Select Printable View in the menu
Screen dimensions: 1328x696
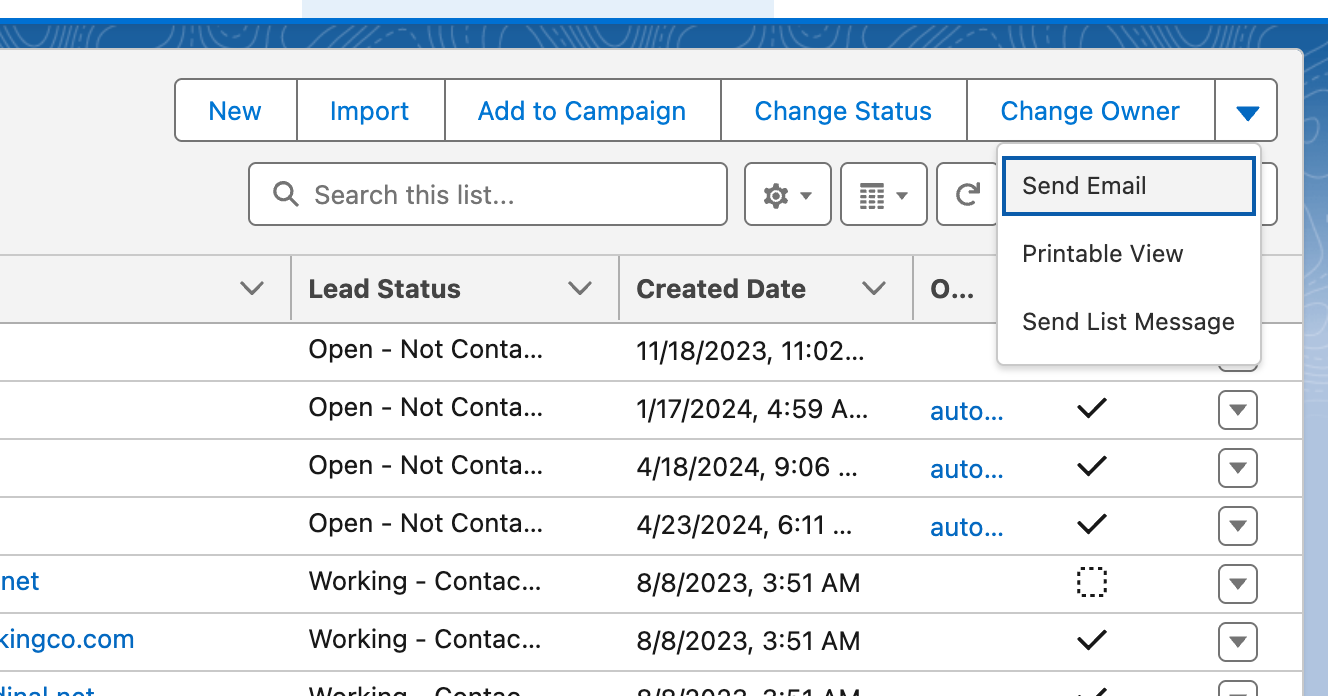pos(1129,254)
